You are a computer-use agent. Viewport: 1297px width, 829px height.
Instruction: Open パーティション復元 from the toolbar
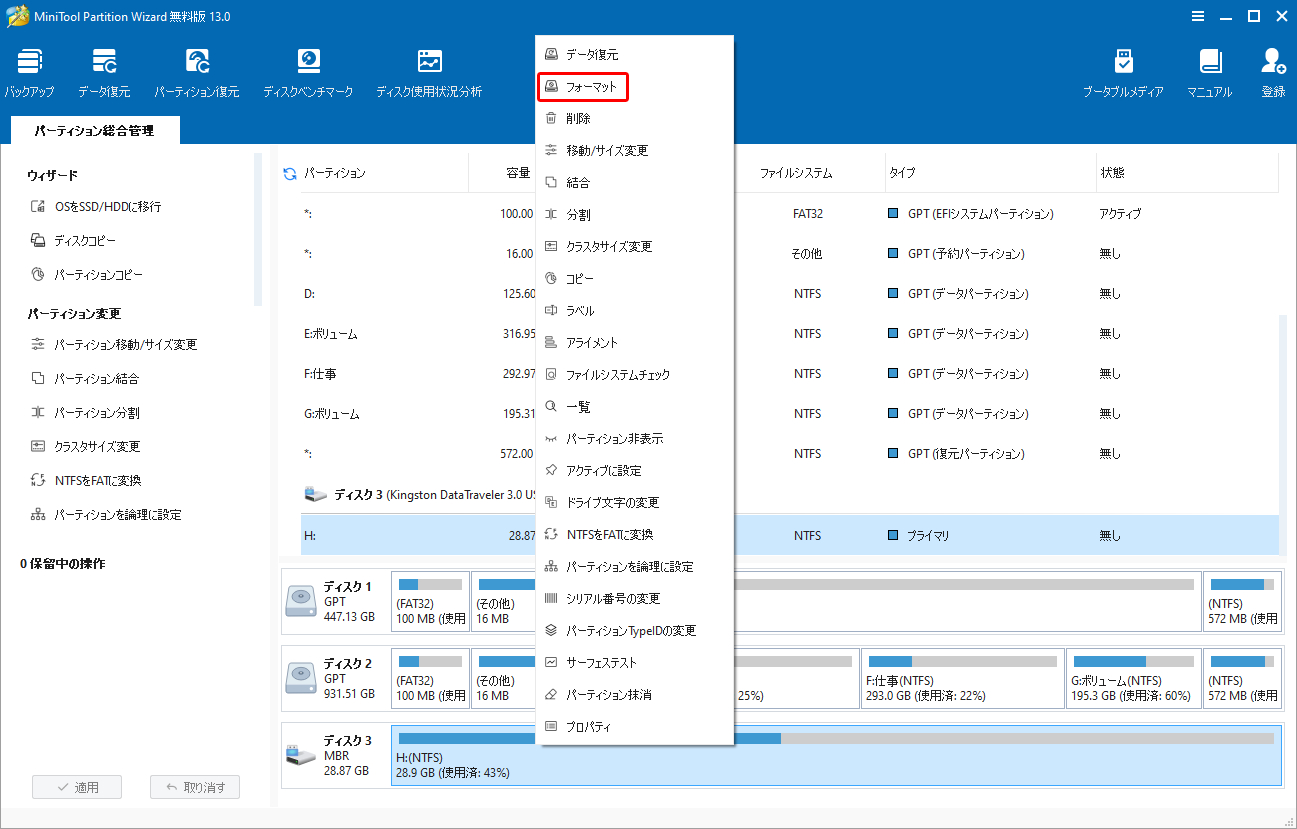coord(197,70)
